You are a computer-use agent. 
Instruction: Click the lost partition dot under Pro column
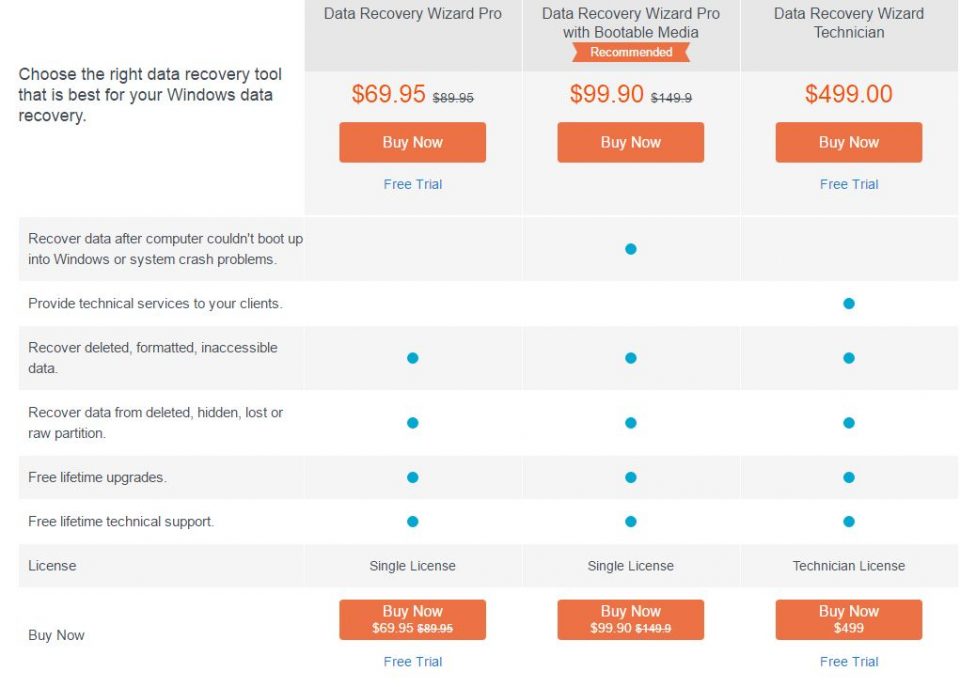pyautogui.click(x=412, y=422)
